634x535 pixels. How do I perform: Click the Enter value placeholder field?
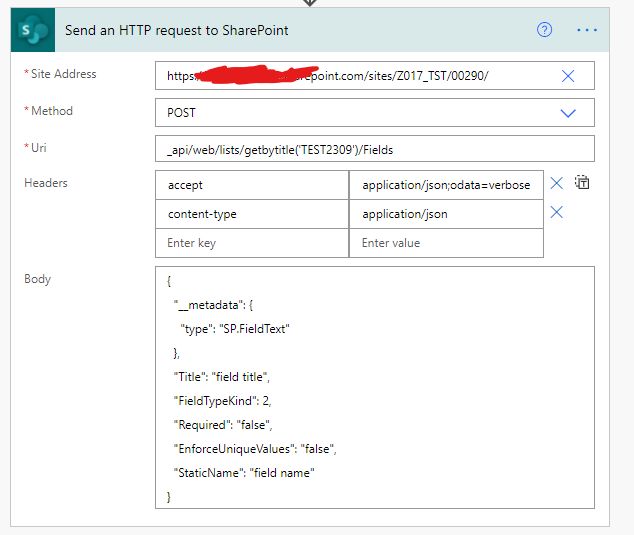tap(446, 243)
